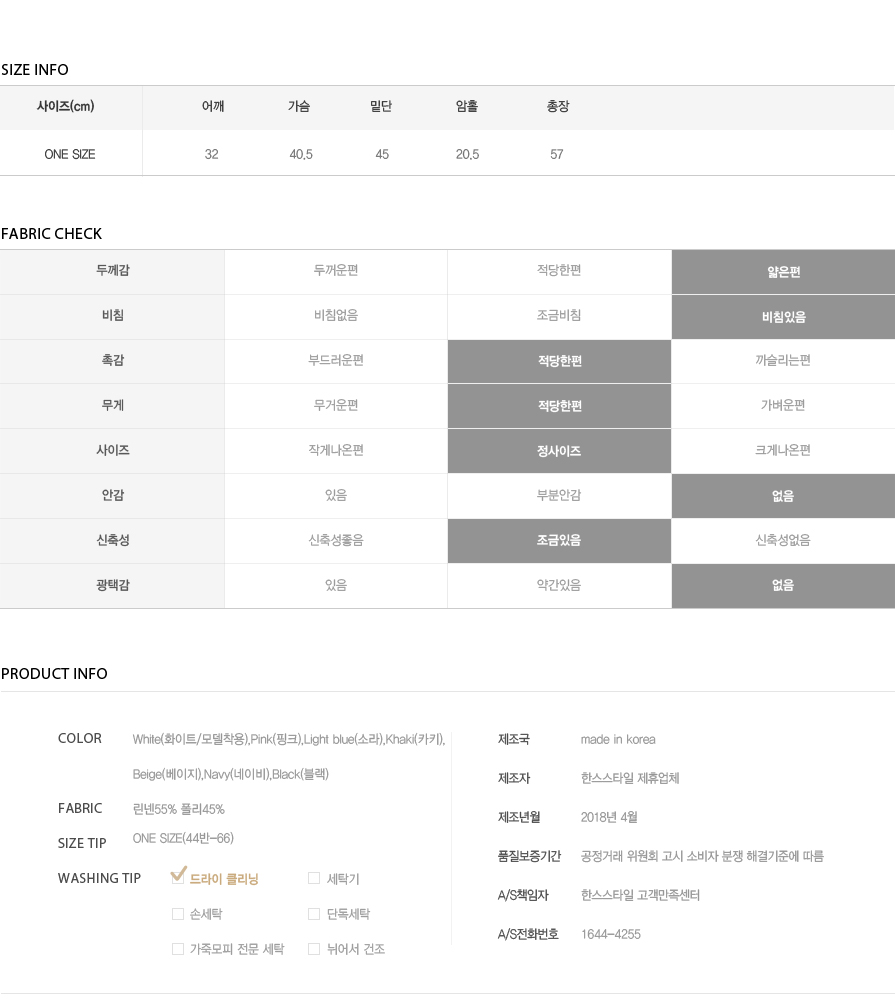895x1000 pixels.
Task: Select the 밑단 column header
Action: click(x=381, y=106)
